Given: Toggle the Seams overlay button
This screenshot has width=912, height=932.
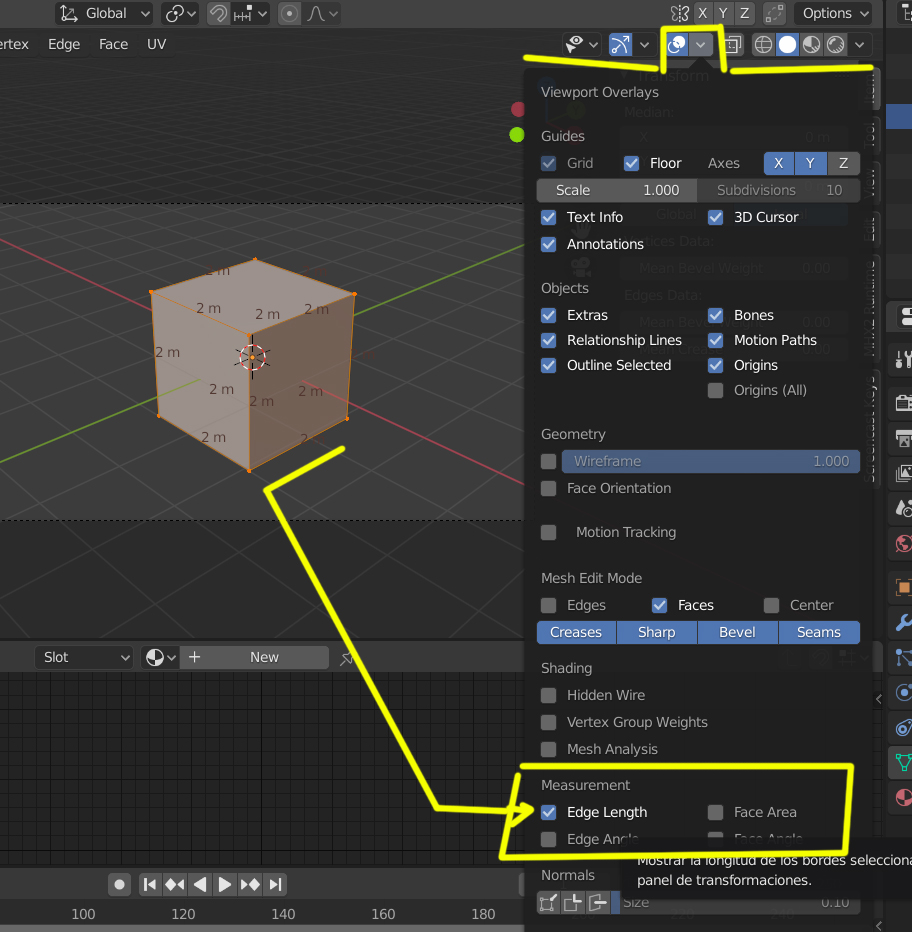Looking at the screenshot, I should [819, 632].
